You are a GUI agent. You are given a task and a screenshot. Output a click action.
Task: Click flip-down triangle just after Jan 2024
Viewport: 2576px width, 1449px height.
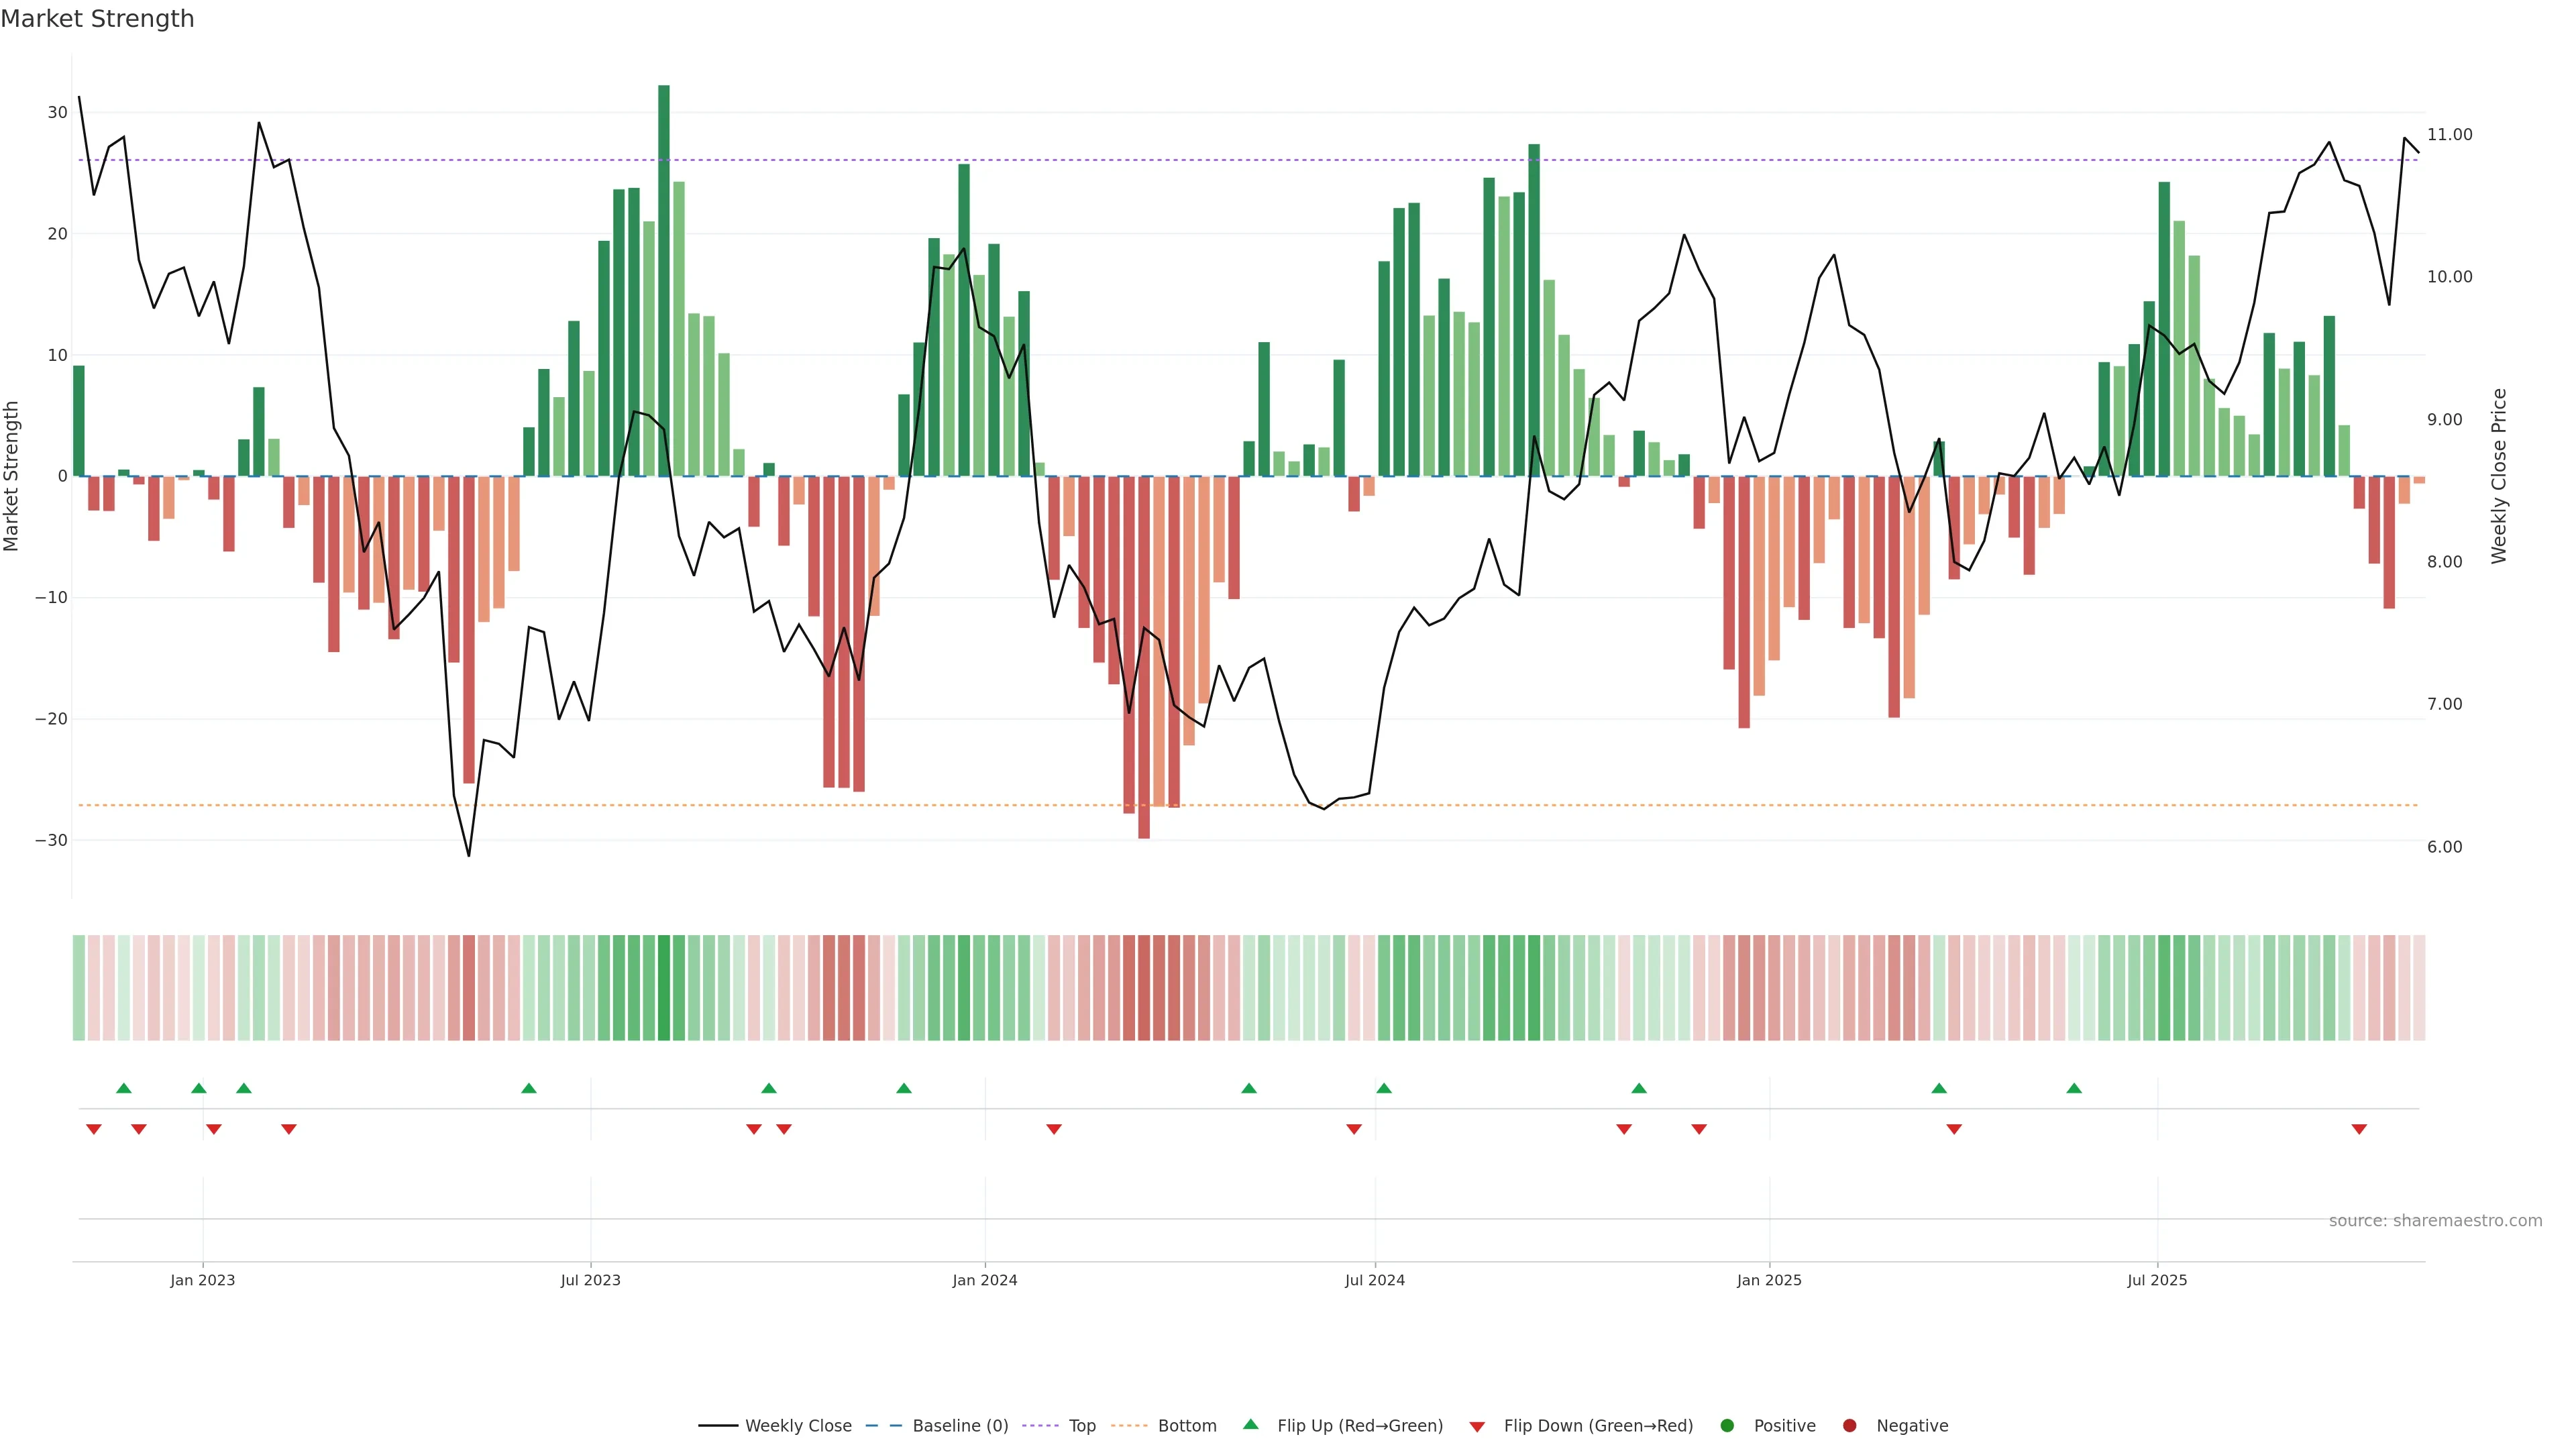(x=1054, y=1129)
